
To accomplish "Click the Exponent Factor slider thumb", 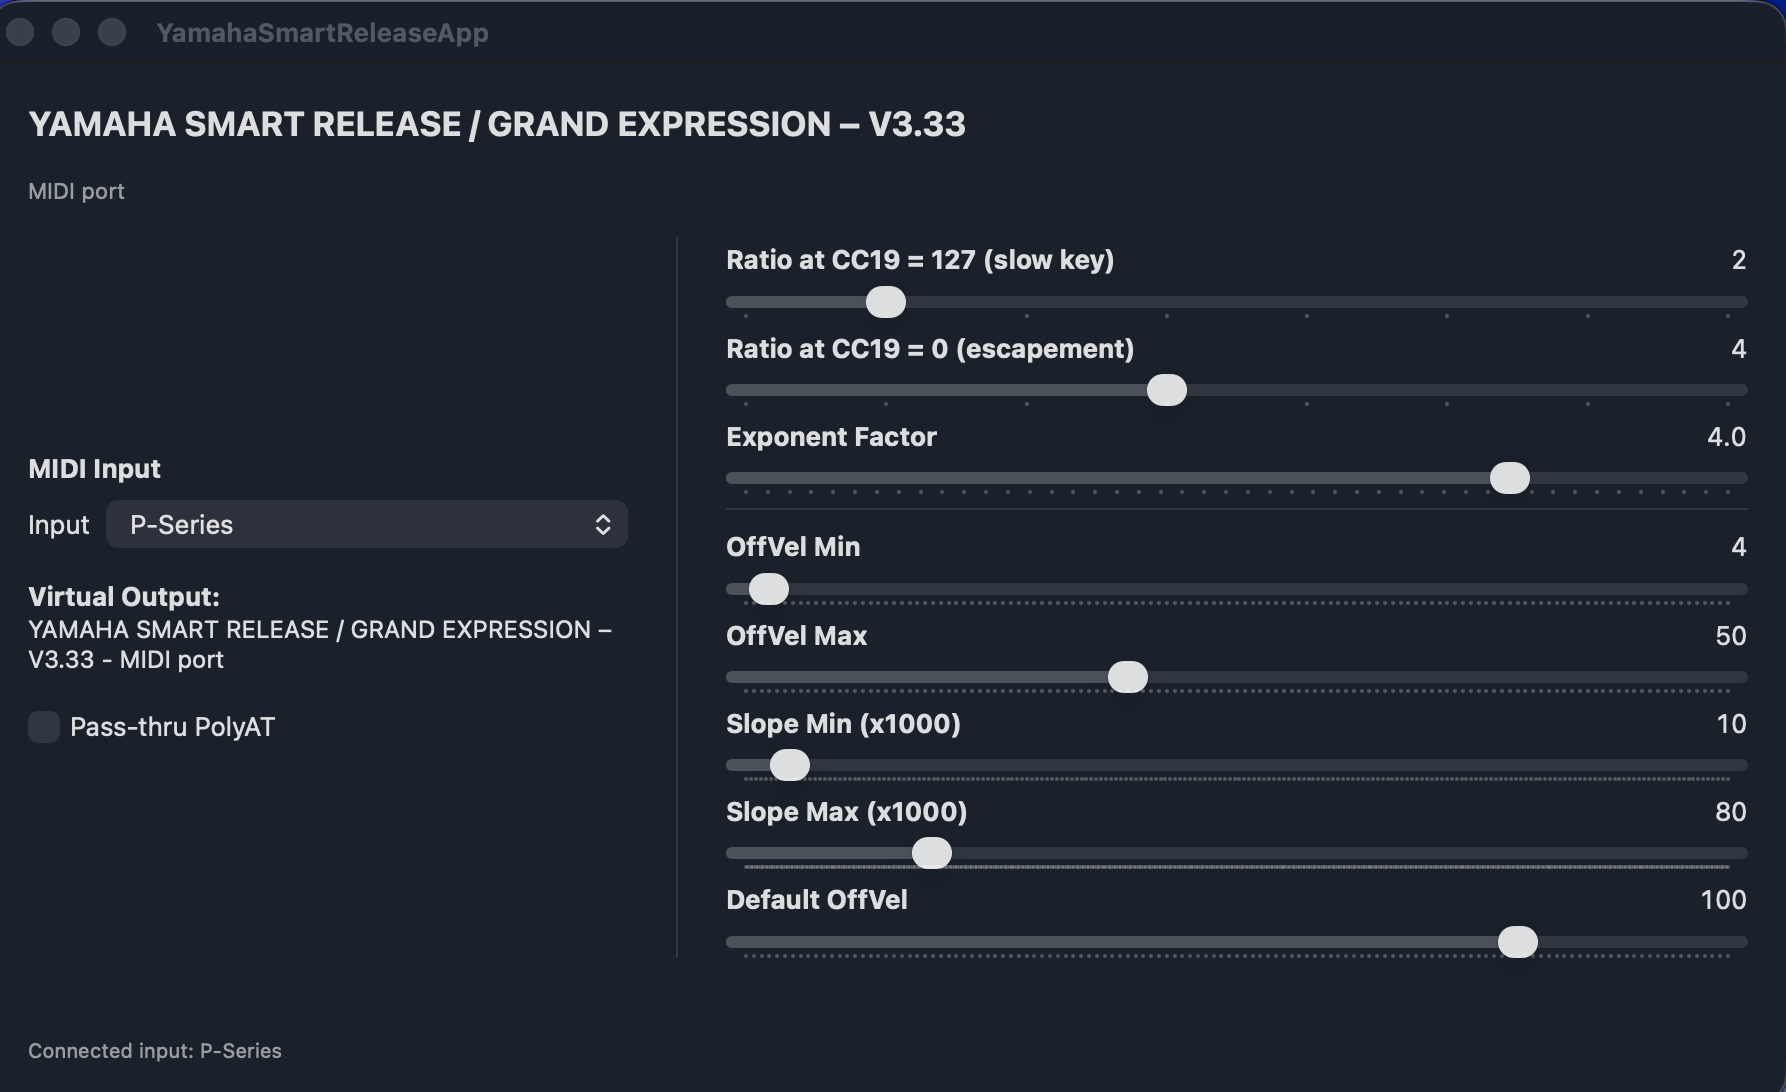I will (1509, 478).
